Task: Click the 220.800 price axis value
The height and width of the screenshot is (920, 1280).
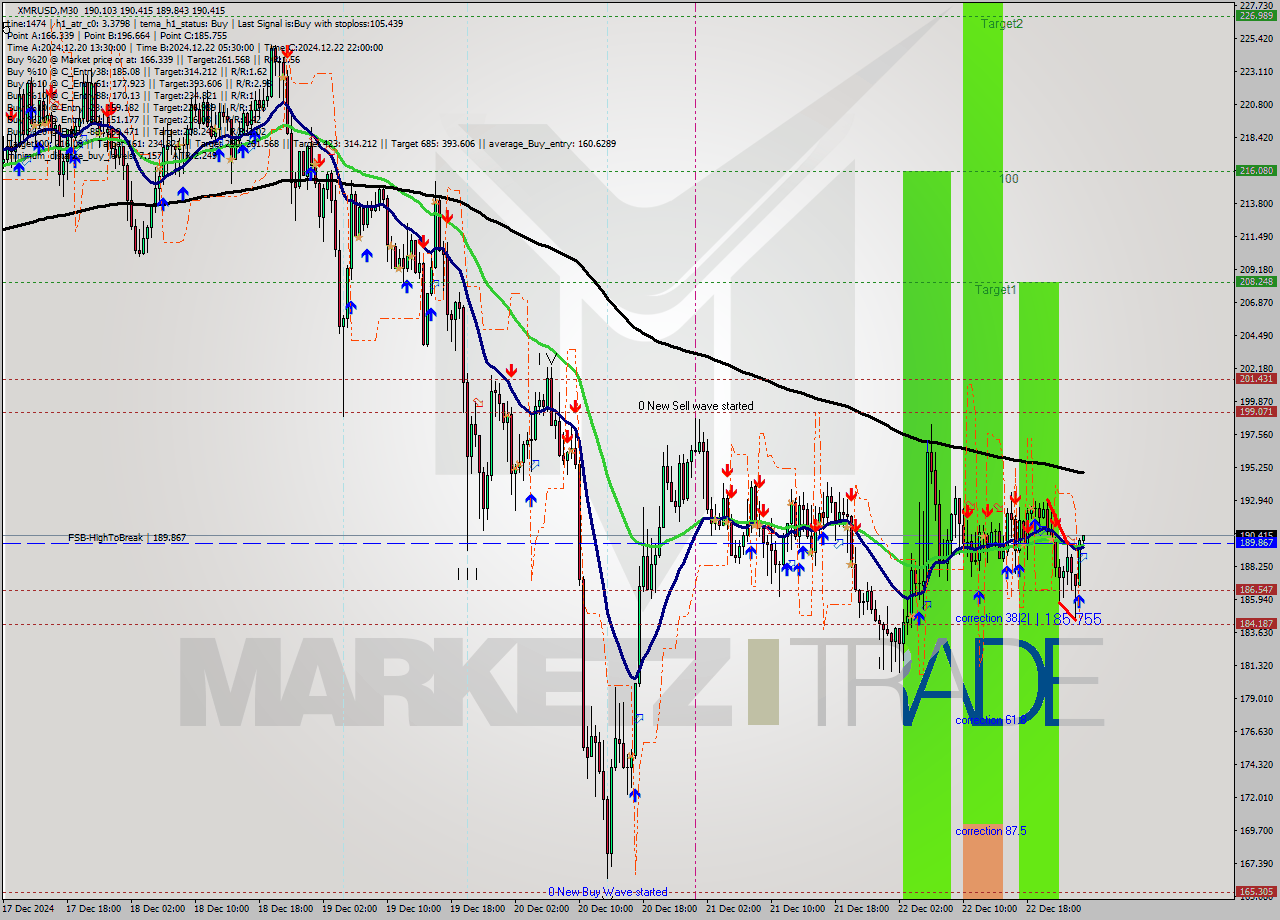Action: (x=1256, y=105)
